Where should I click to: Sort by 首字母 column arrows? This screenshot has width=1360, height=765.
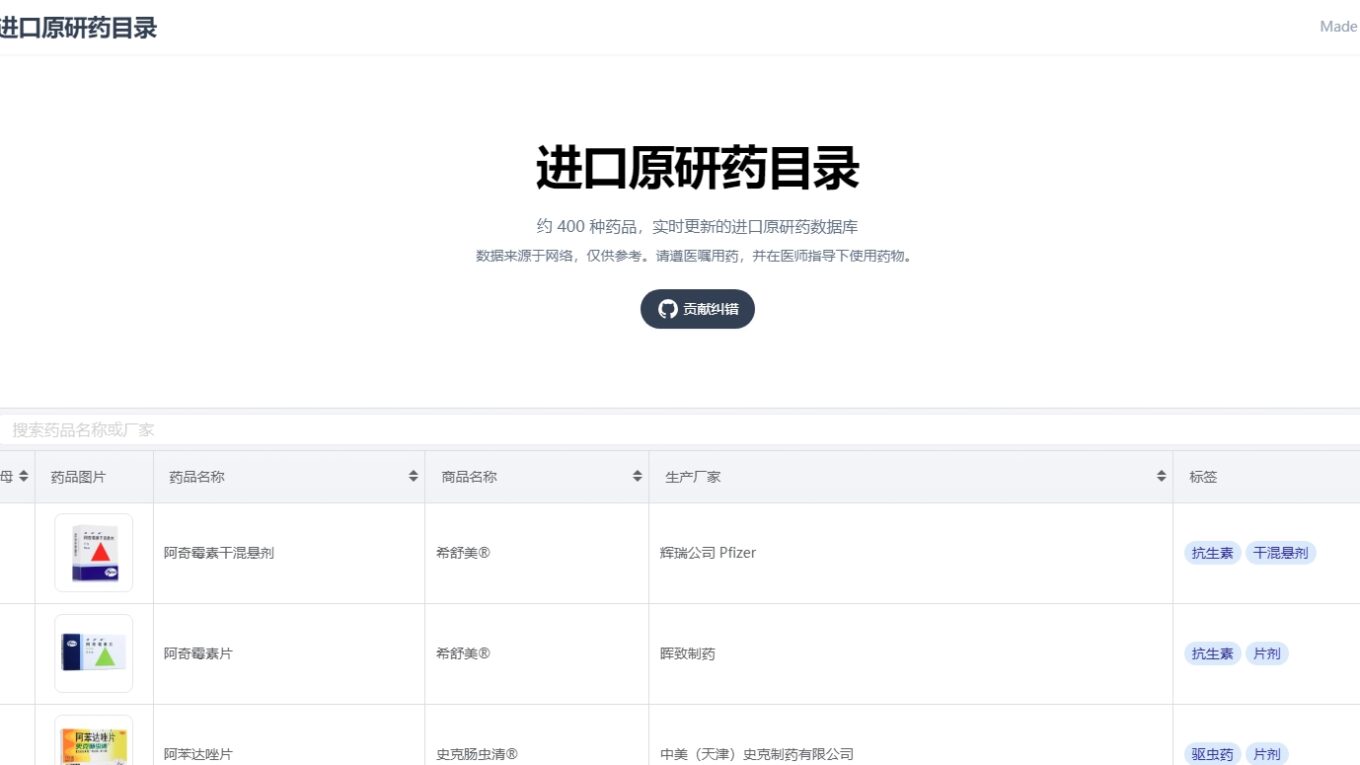(23, 477)
